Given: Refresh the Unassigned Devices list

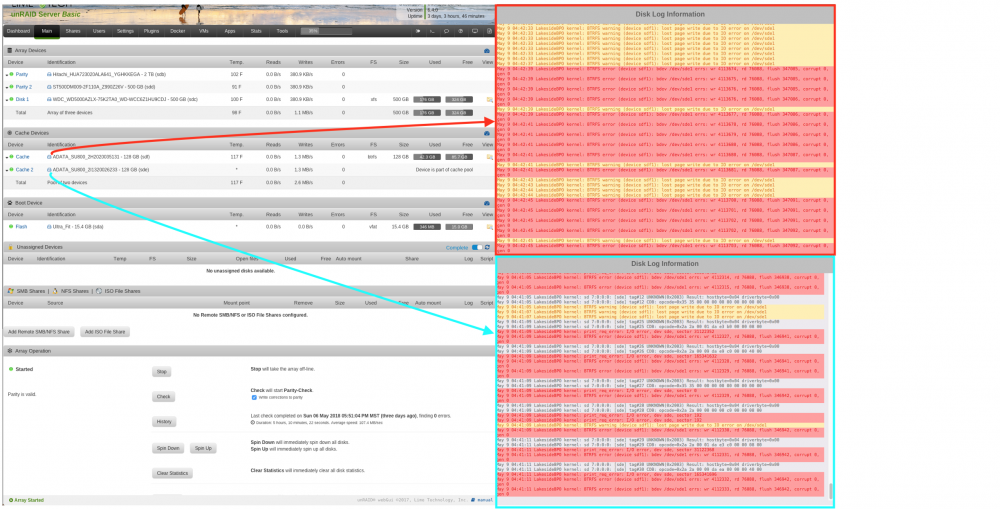Looking at the screenshot, I should point(488,247).
